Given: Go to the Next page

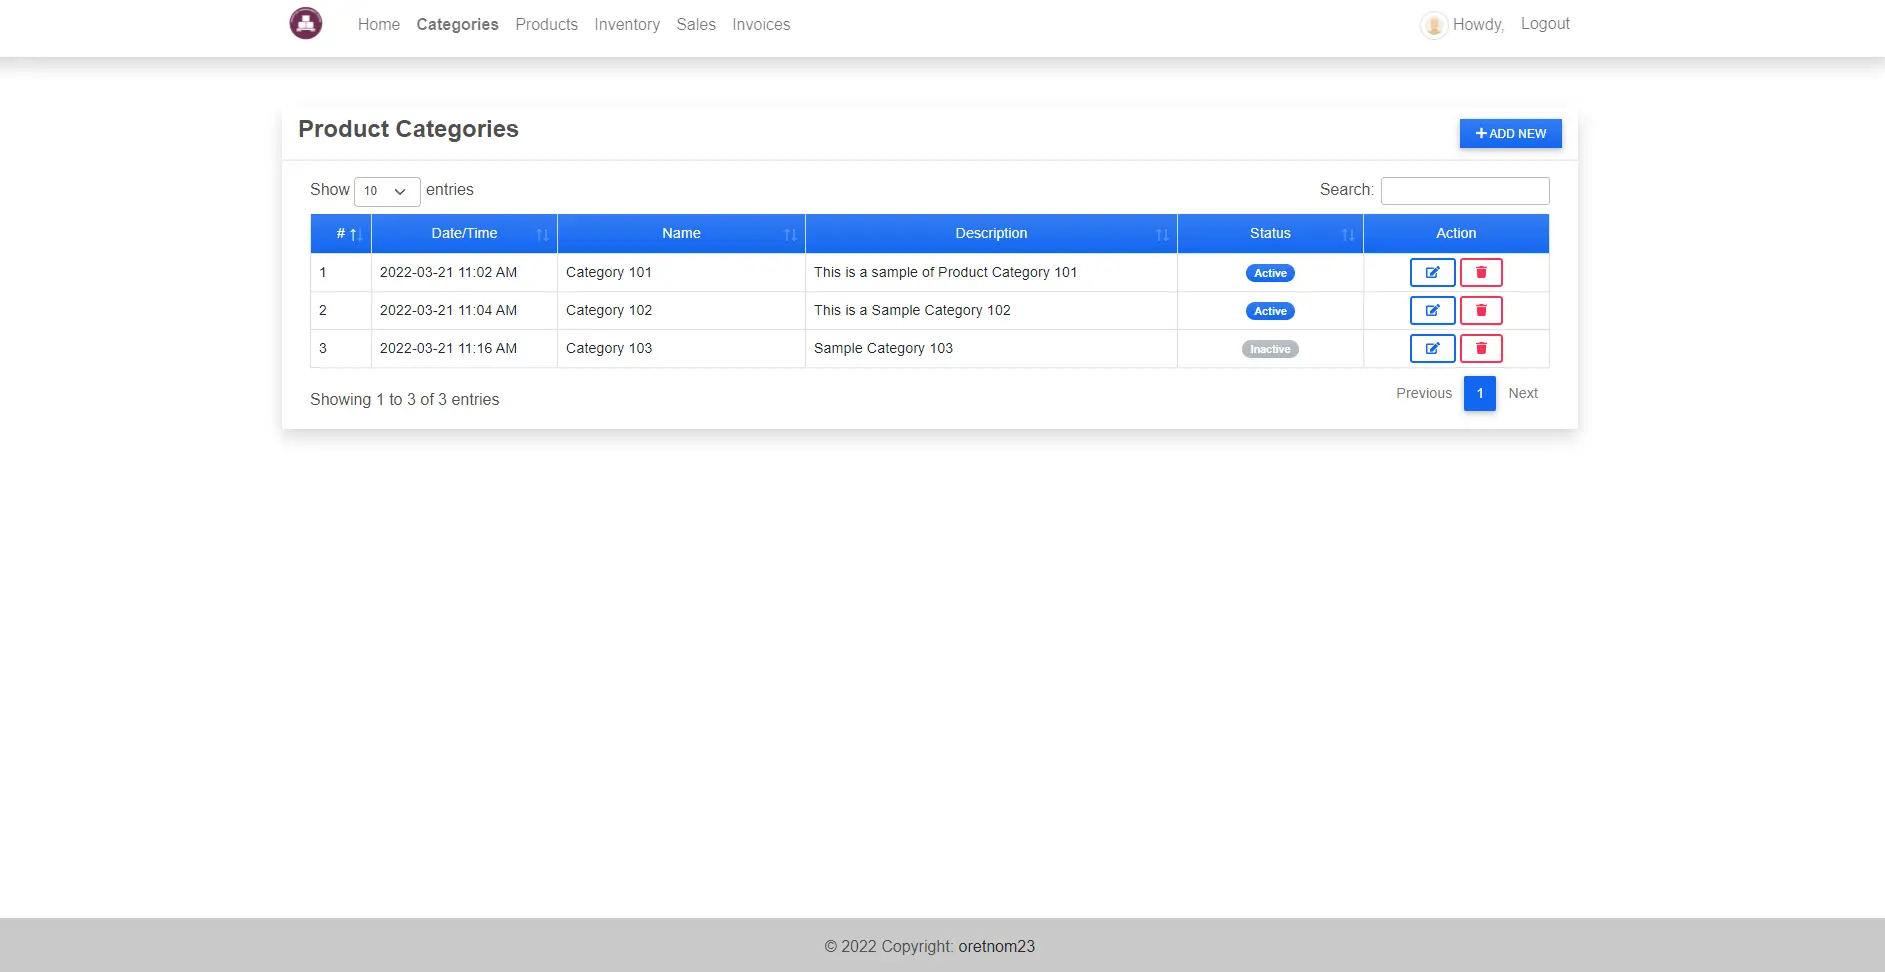Looking at the screenshot, I should coord(1523,393).
